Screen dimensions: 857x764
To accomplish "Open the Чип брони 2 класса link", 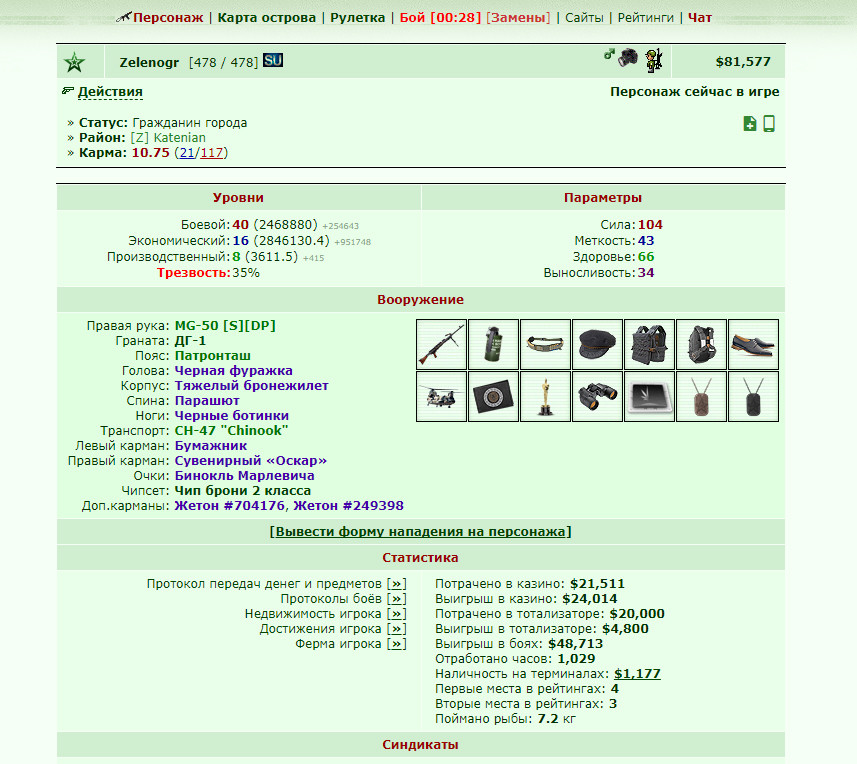I will (243, 491).
